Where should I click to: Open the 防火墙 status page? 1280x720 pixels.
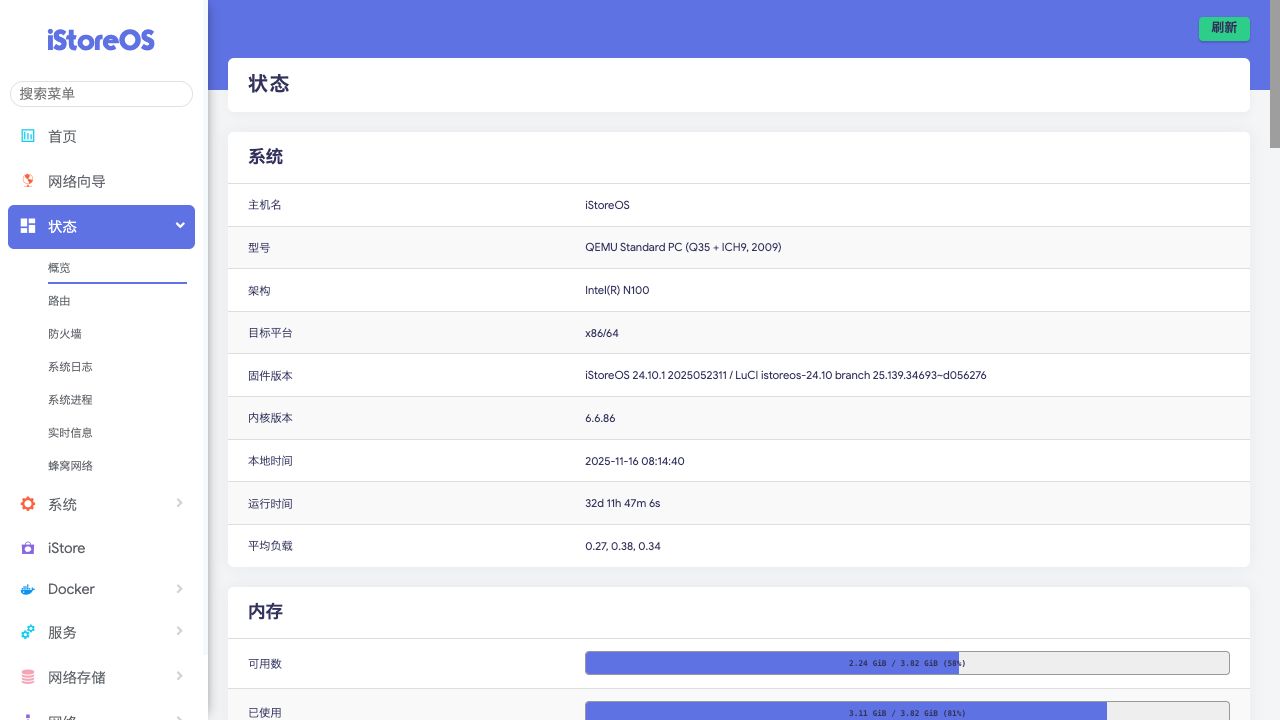tap(65, 334)
